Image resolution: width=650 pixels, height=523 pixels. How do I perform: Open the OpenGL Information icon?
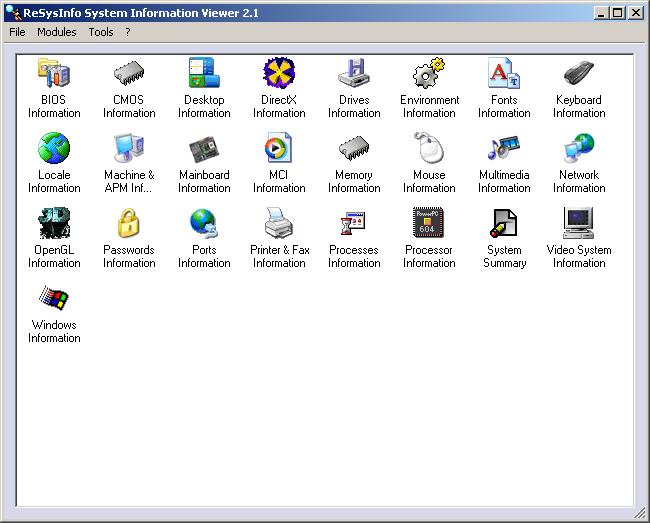pos(54,223)
